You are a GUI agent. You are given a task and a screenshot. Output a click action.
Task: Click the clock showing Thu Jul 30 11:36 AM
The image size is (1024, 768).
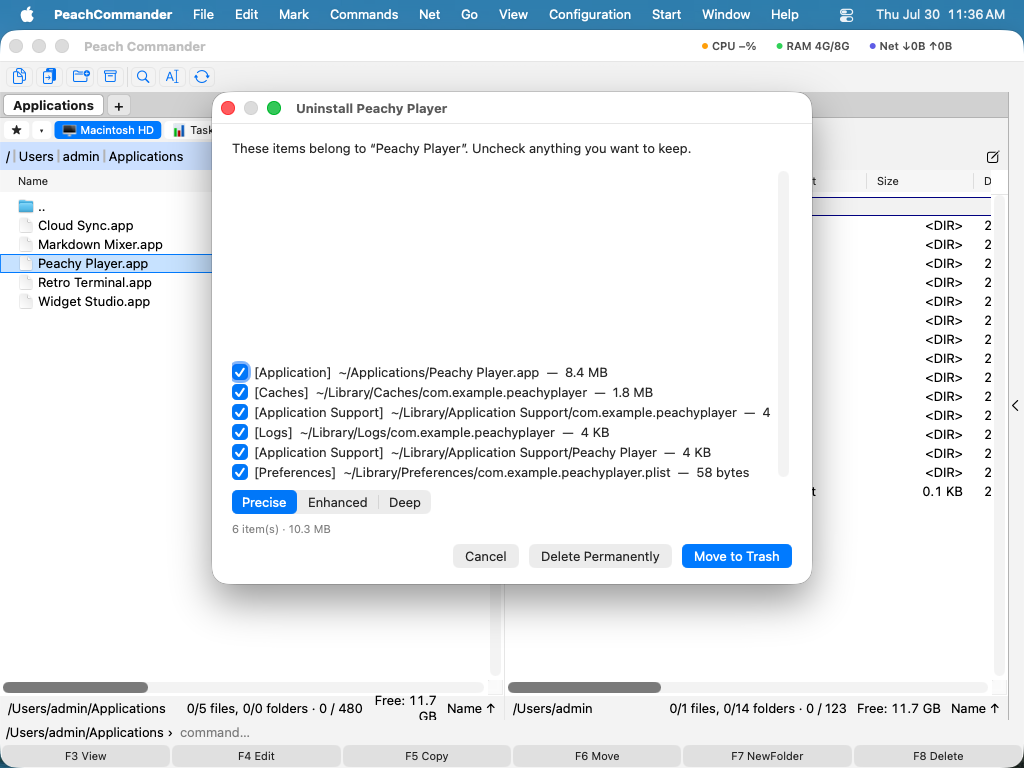pos(940,14)
